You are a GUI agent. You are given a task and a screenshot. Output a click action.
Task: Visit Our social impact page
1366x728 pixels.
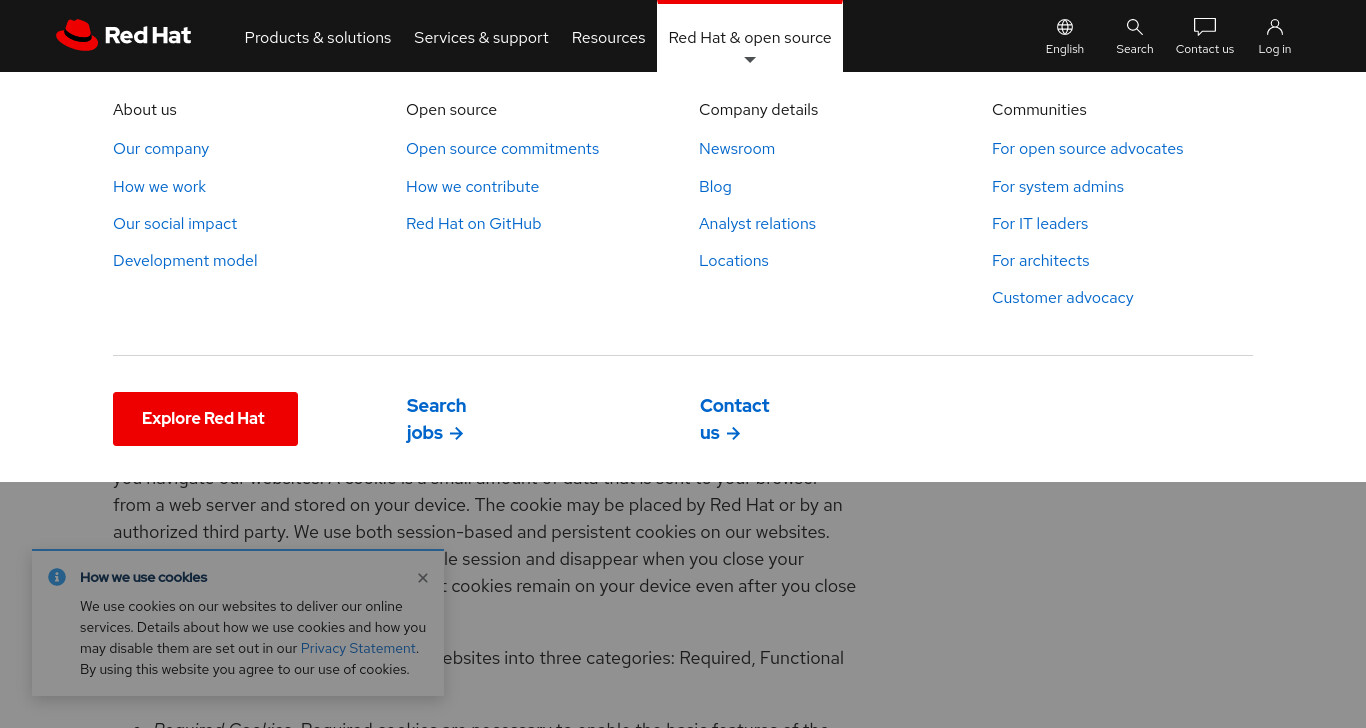[x=175, y=224]
